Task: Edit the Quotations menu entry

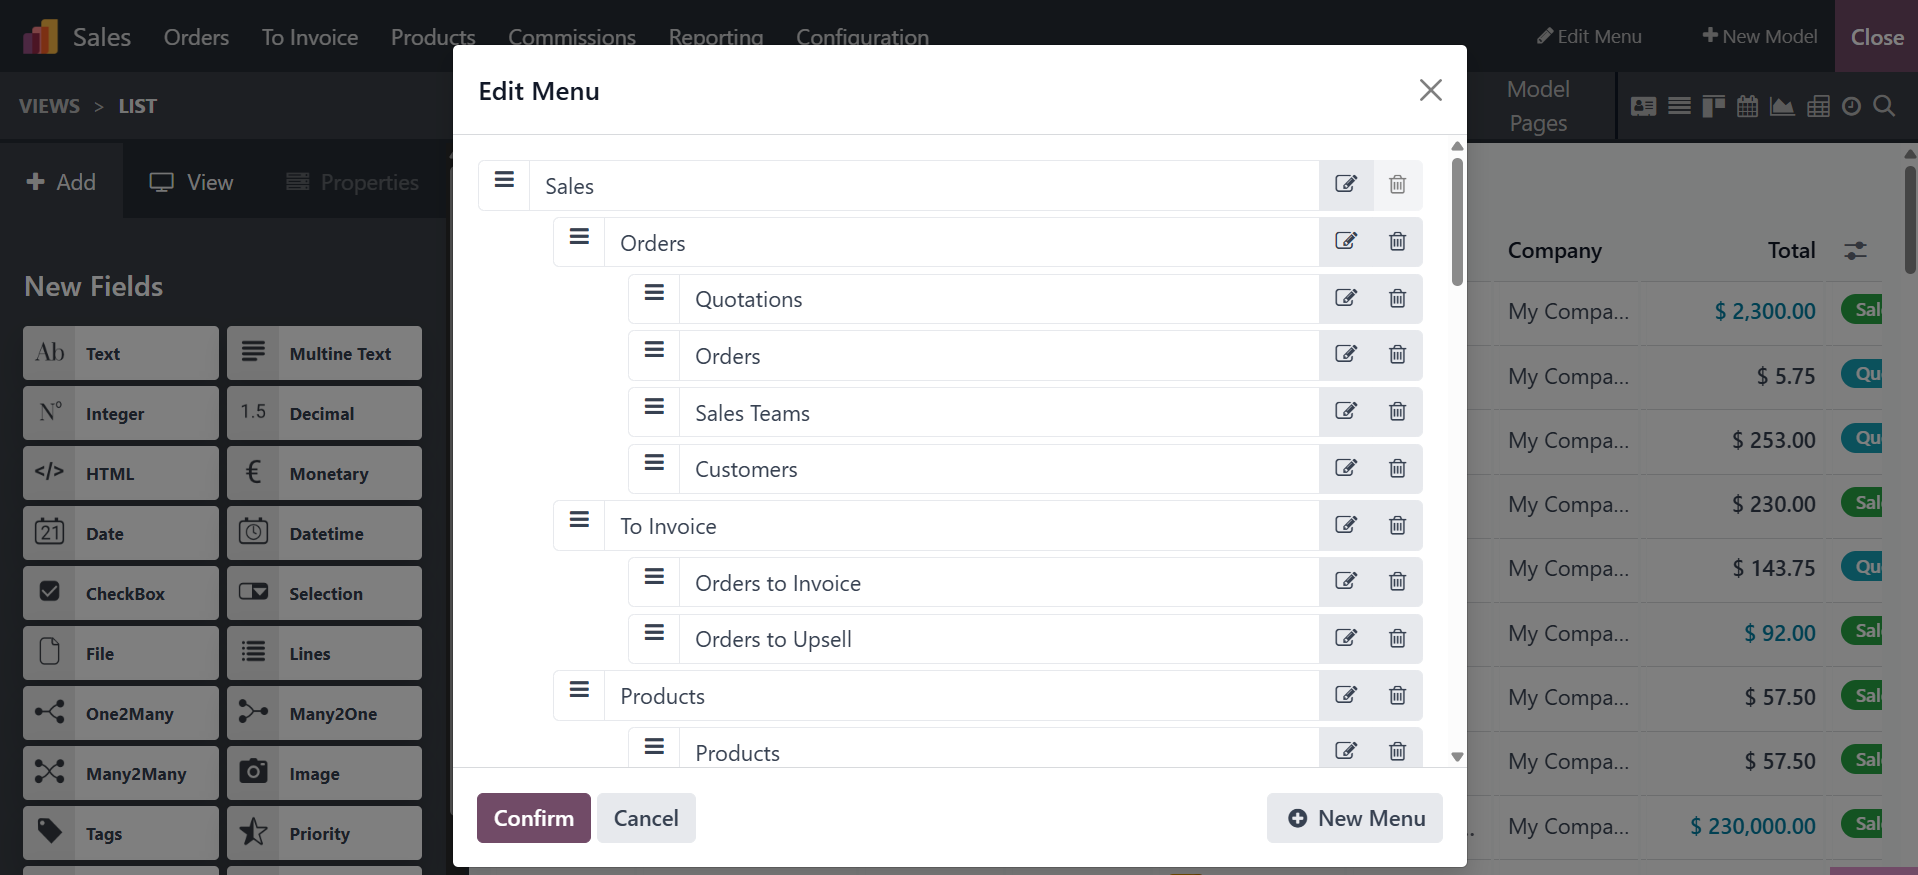Action: point(1346,298)
